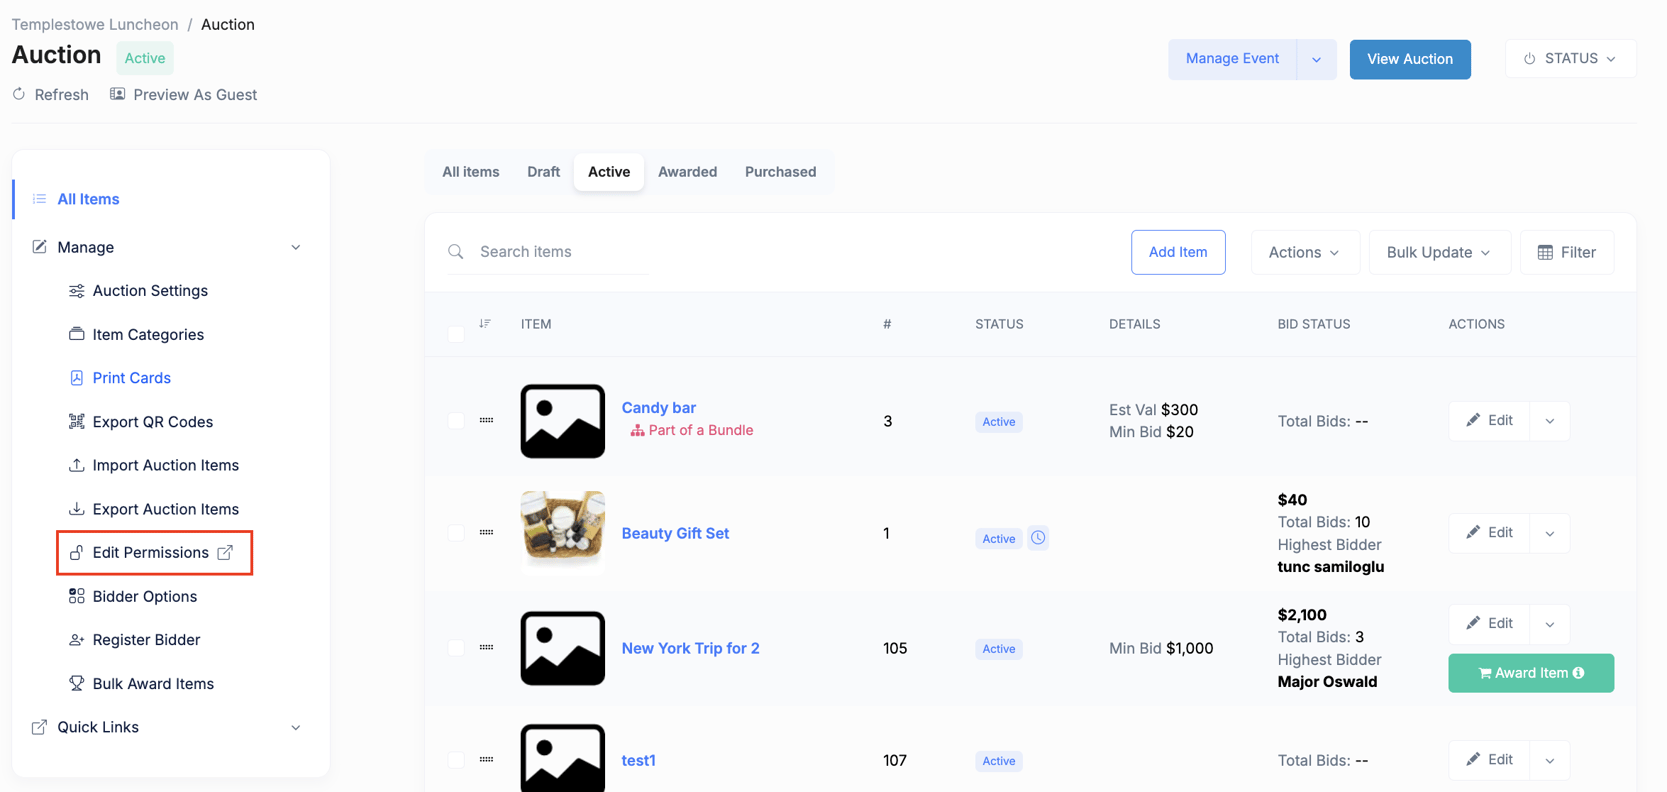This screenshot has height=792, width=1667.
Task: Go to Templestowe Luncheon breadcrumb
Action: 95,24
